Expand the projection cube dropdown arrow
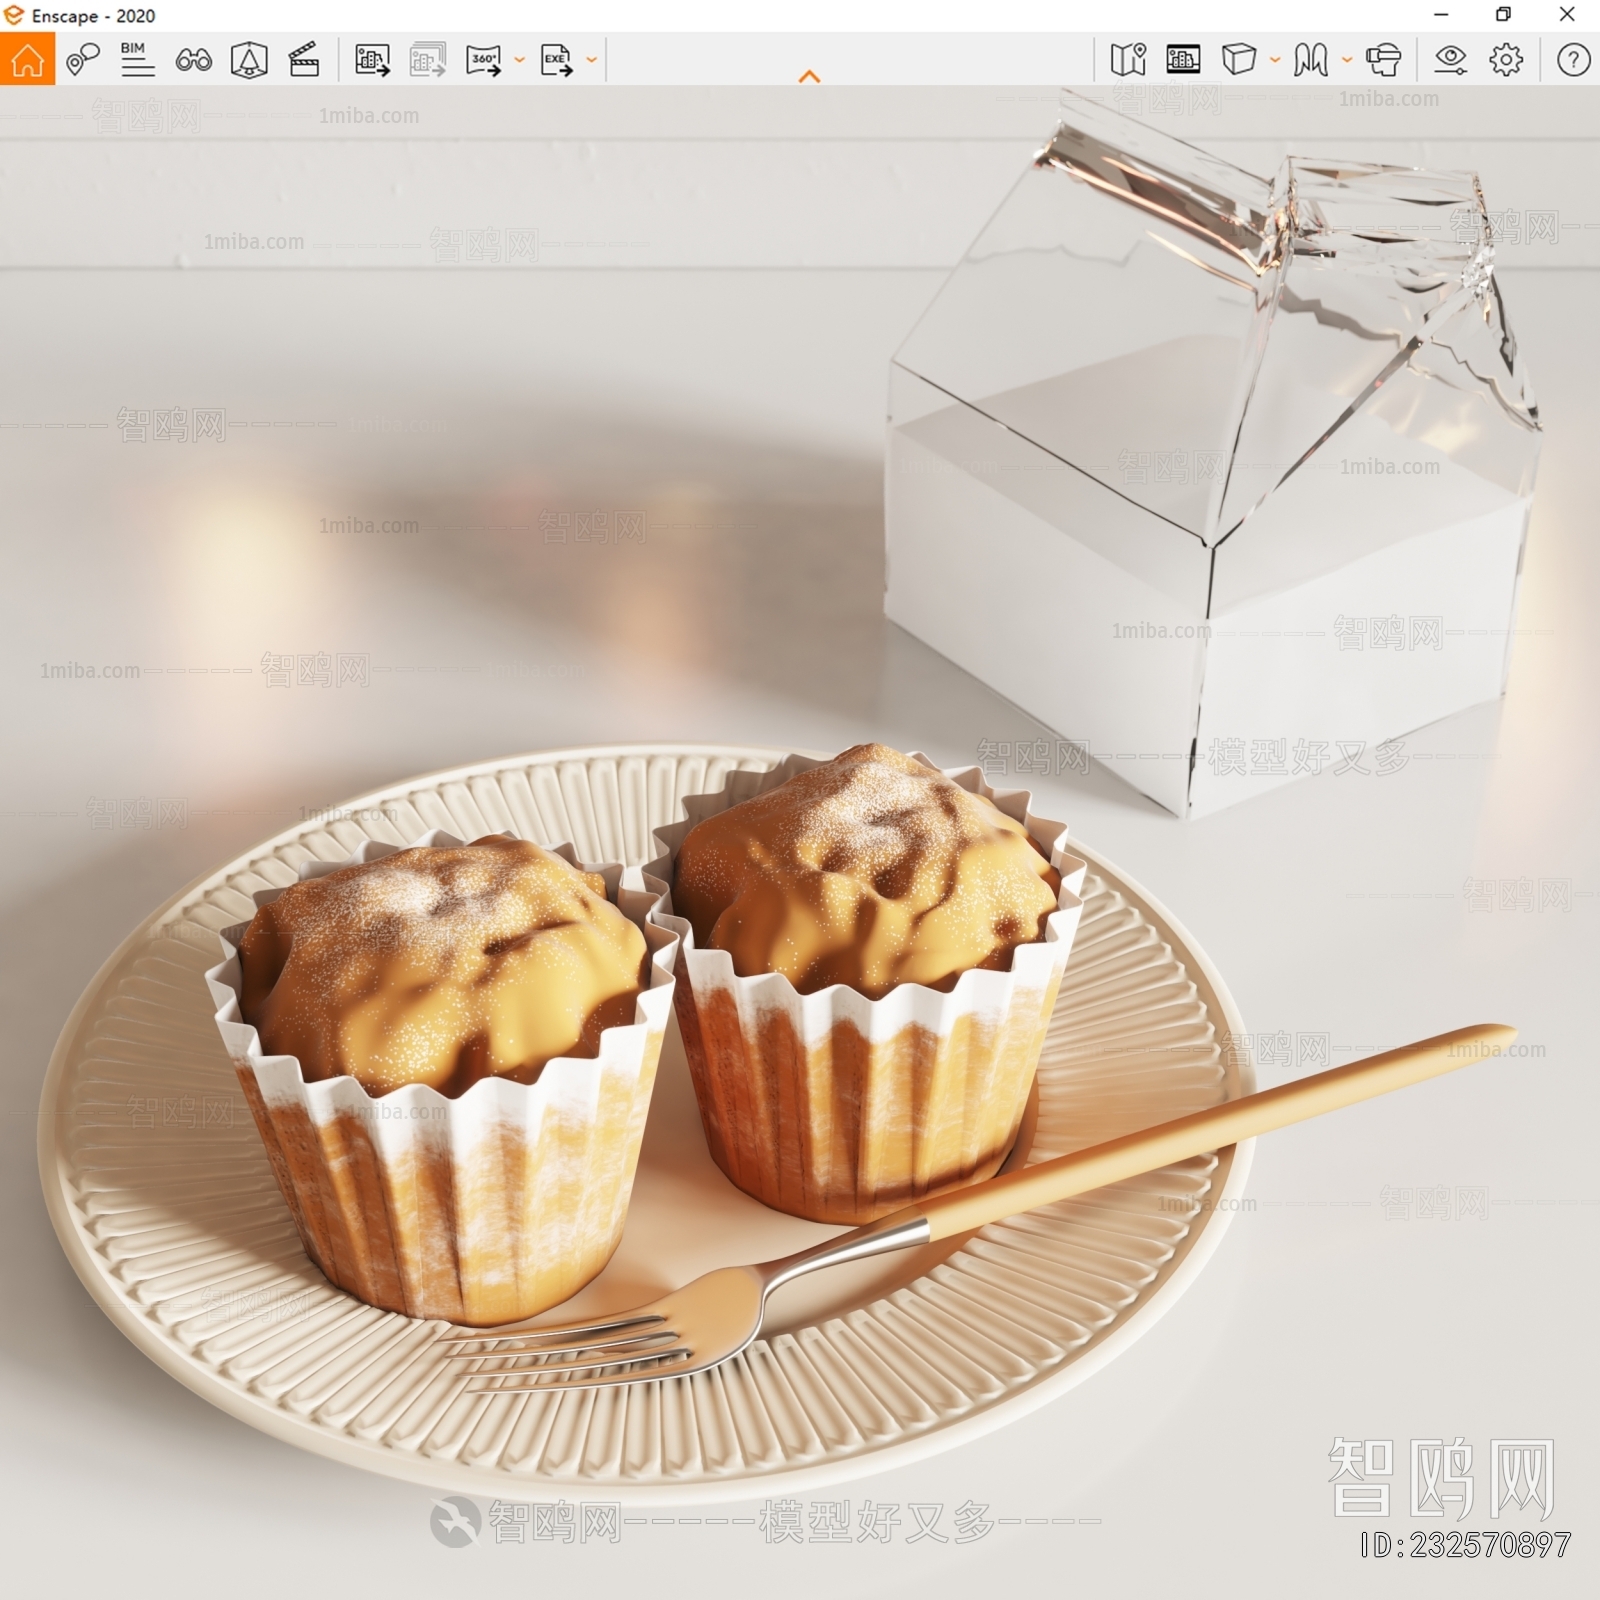Image resolution: width=1600 pixels, height=1600 pixels. [x=1274, y=60]
